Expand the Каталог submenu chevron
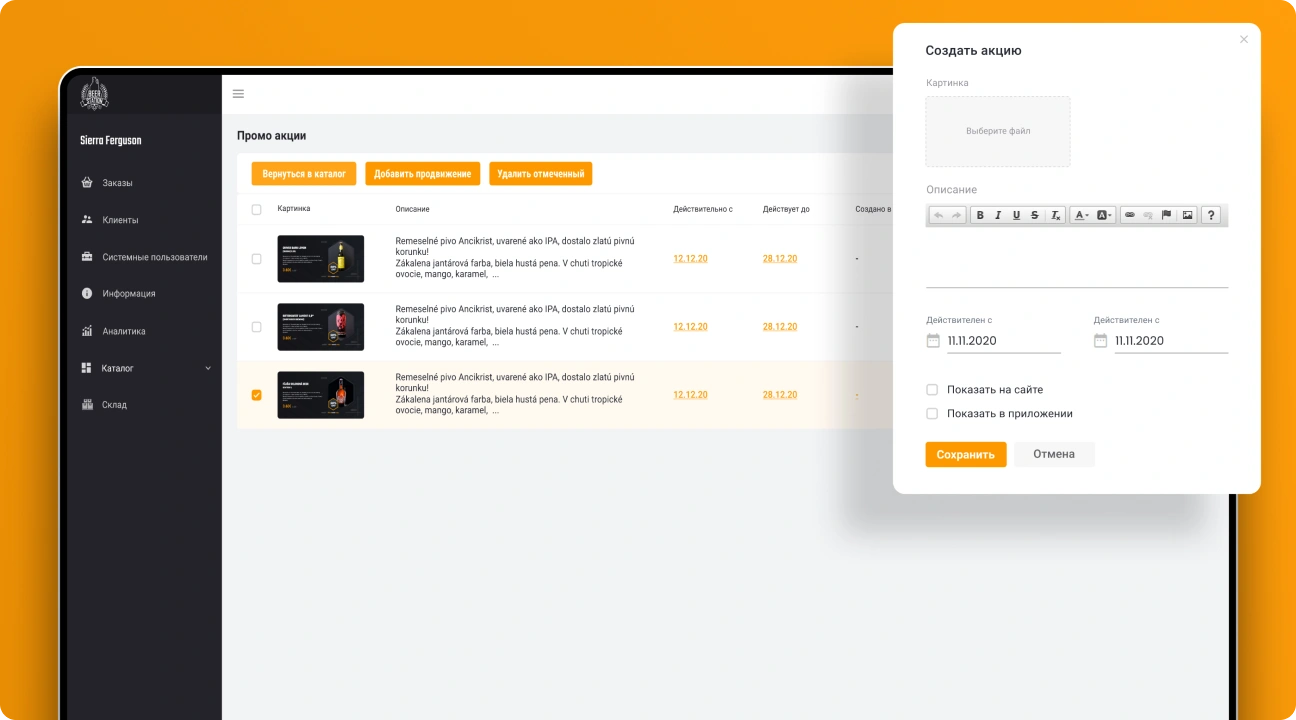1296x720 pixels. (208, 368)
